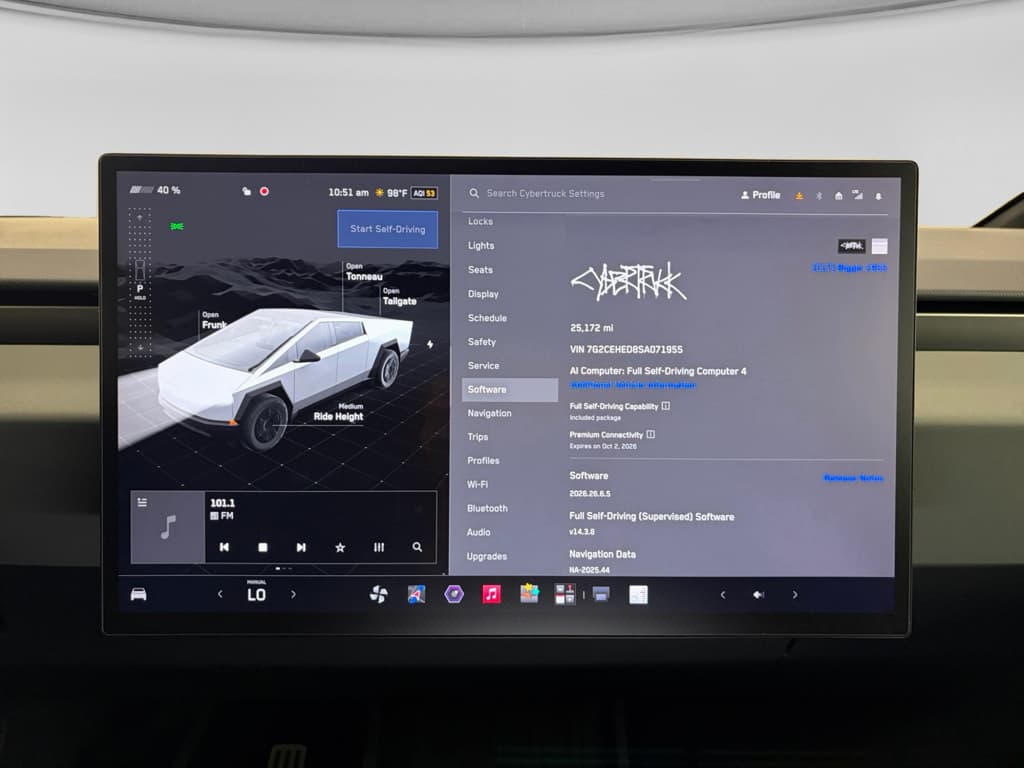Stop radio playback

point(263,547)
